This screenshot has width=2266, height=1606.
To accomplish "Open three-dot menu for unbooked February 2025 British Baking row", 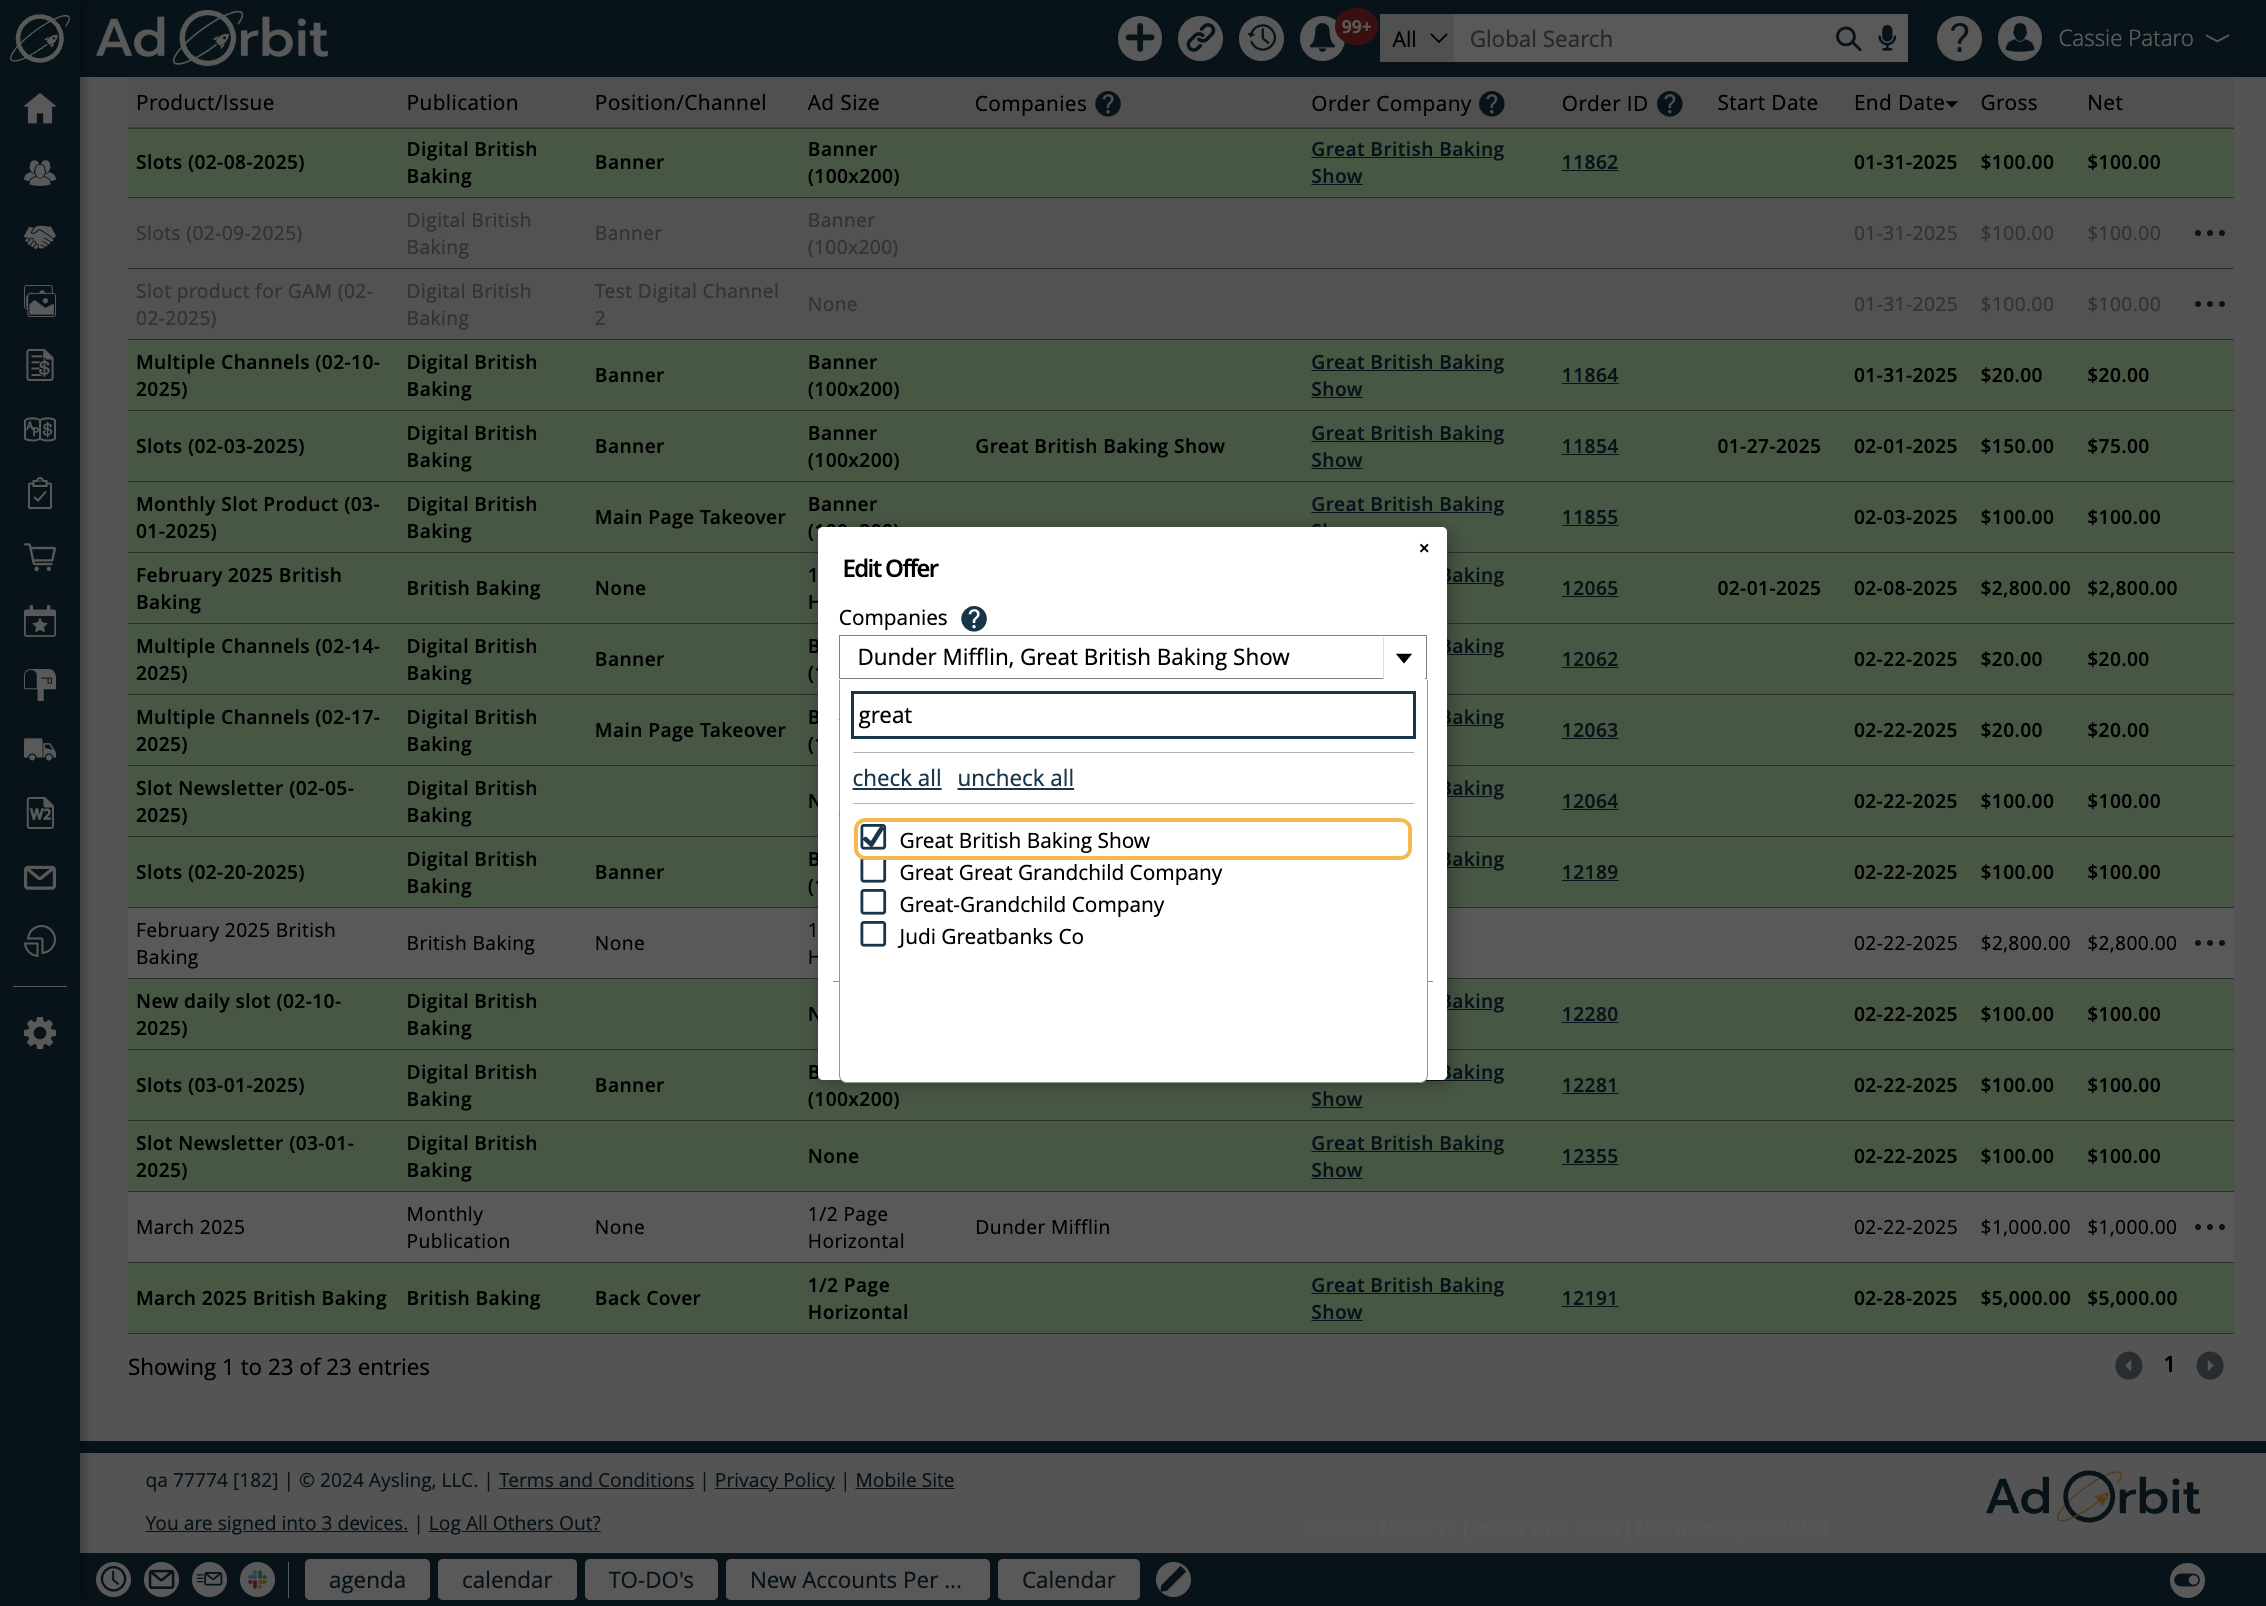I will pos(2209,943).
